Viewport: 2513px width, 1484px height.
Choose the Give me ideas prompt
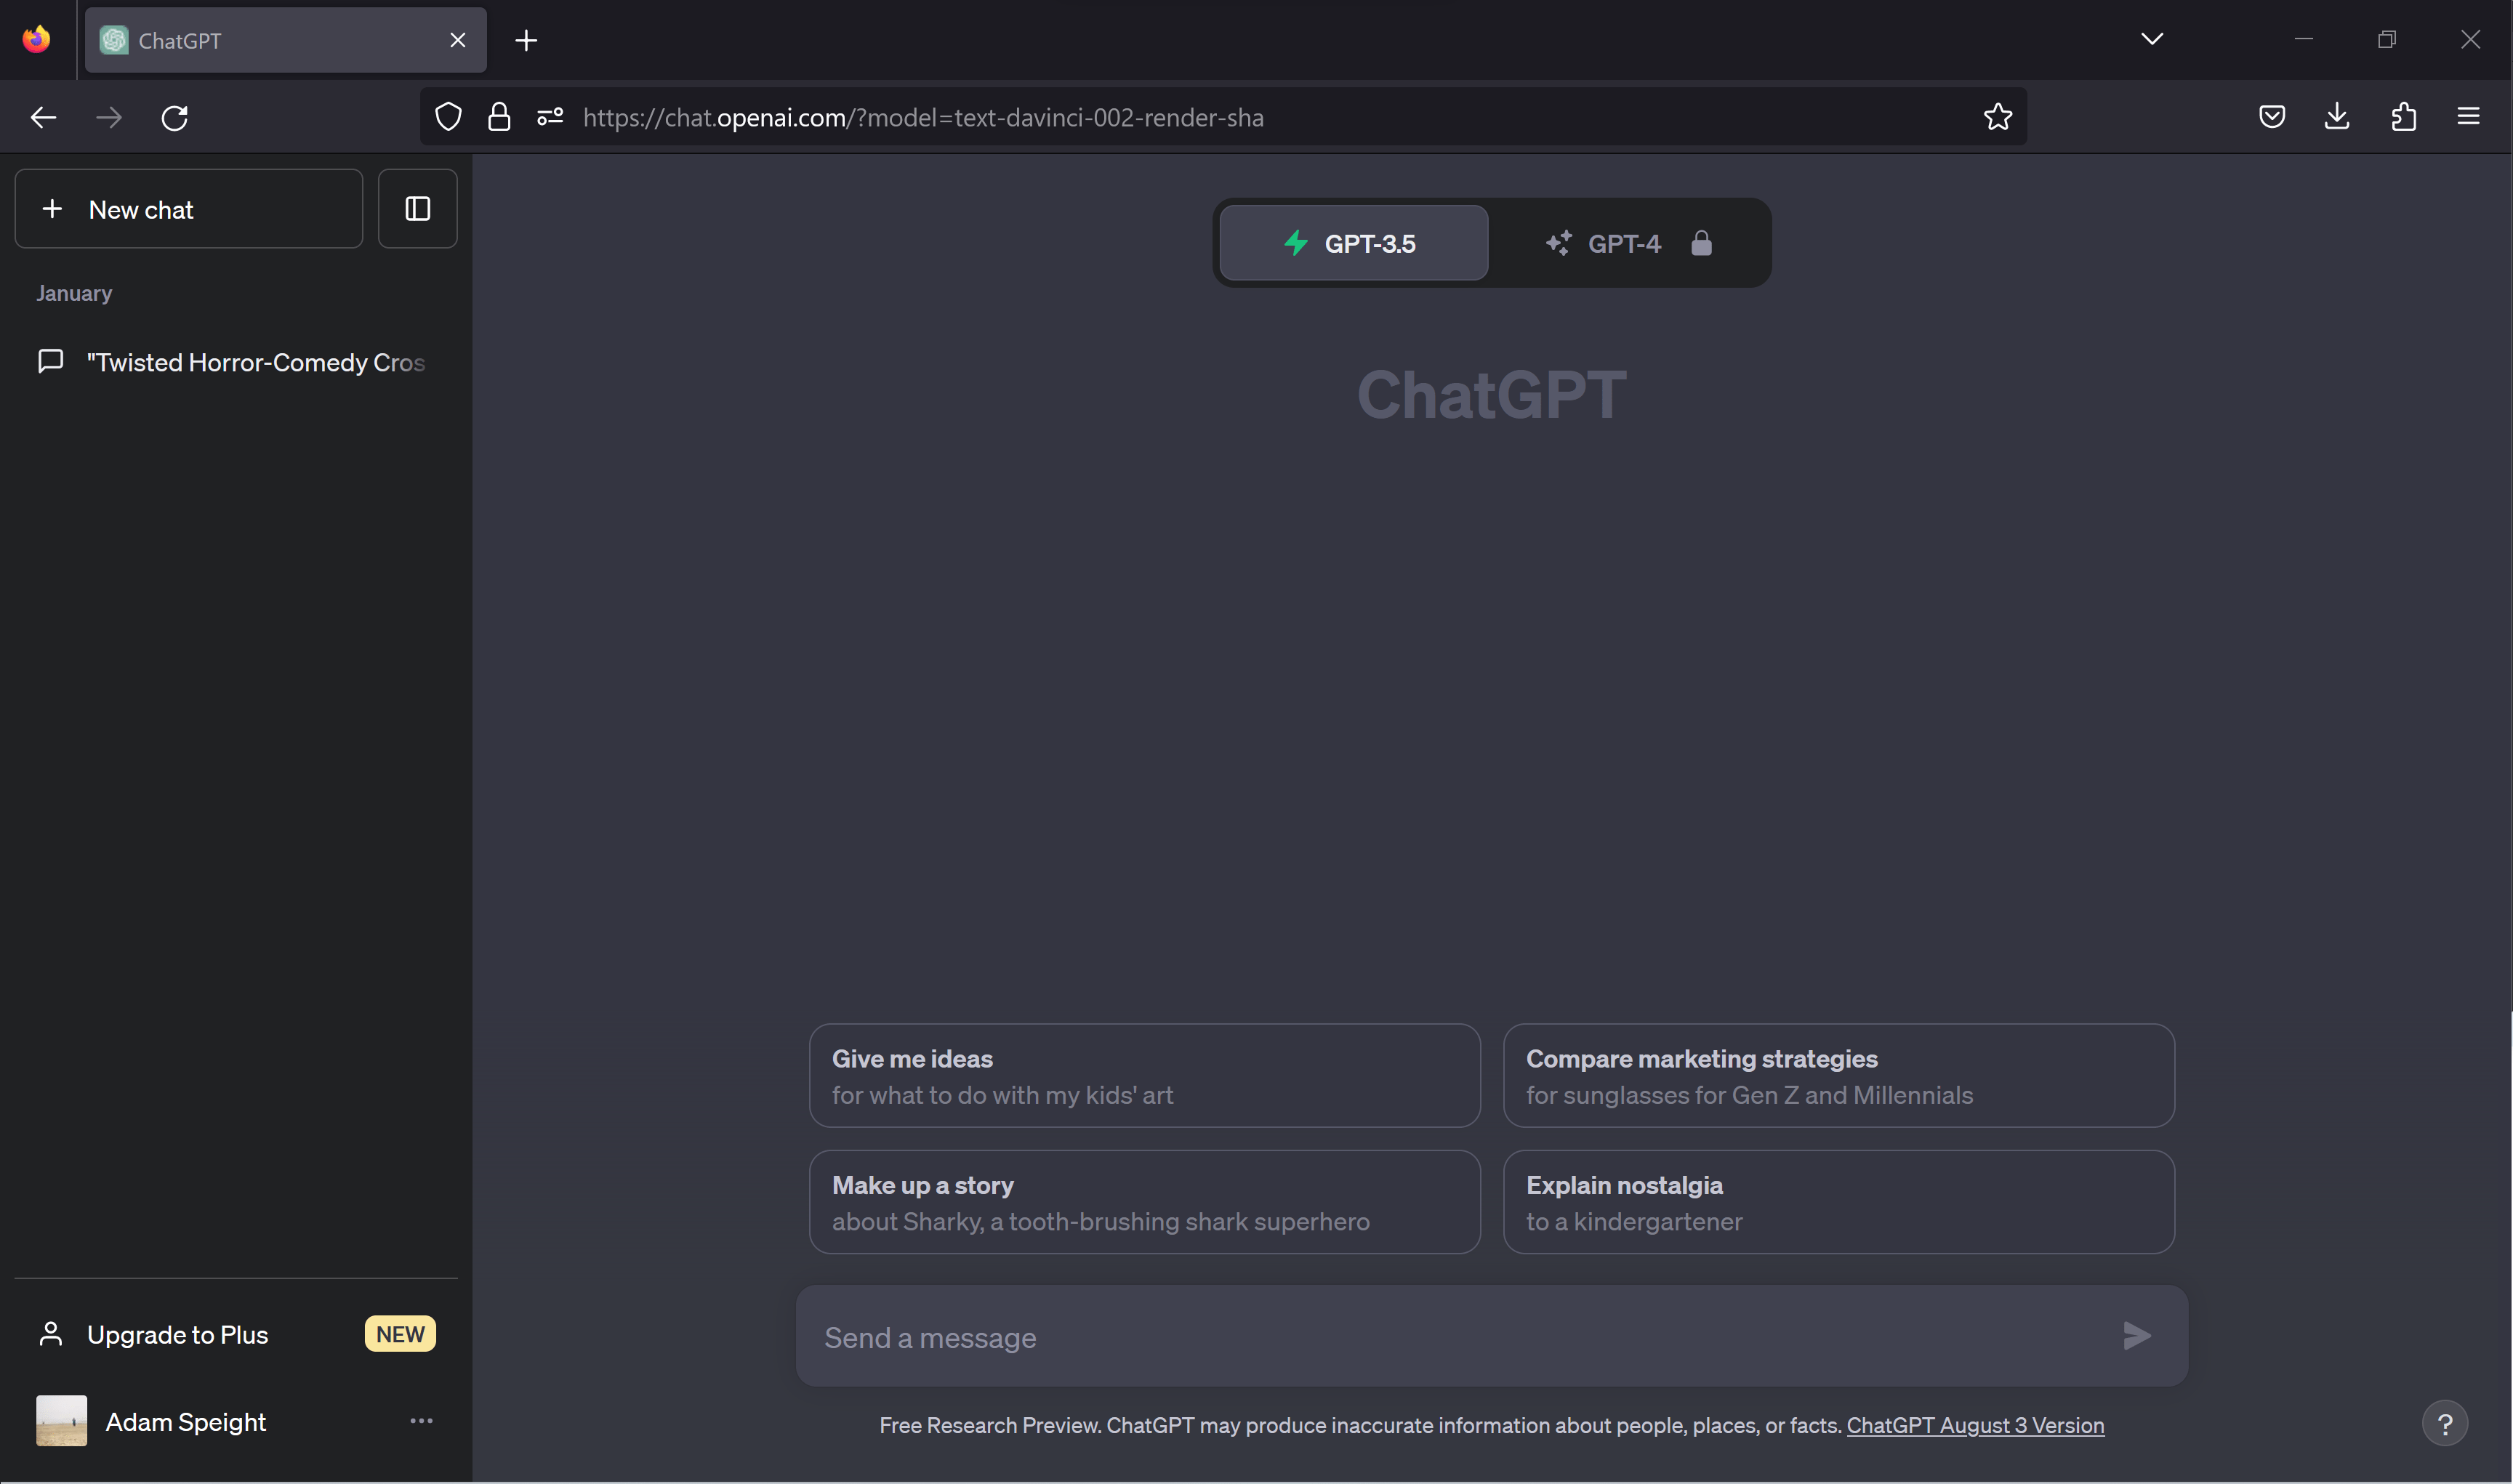(x=1144, y=1076)
